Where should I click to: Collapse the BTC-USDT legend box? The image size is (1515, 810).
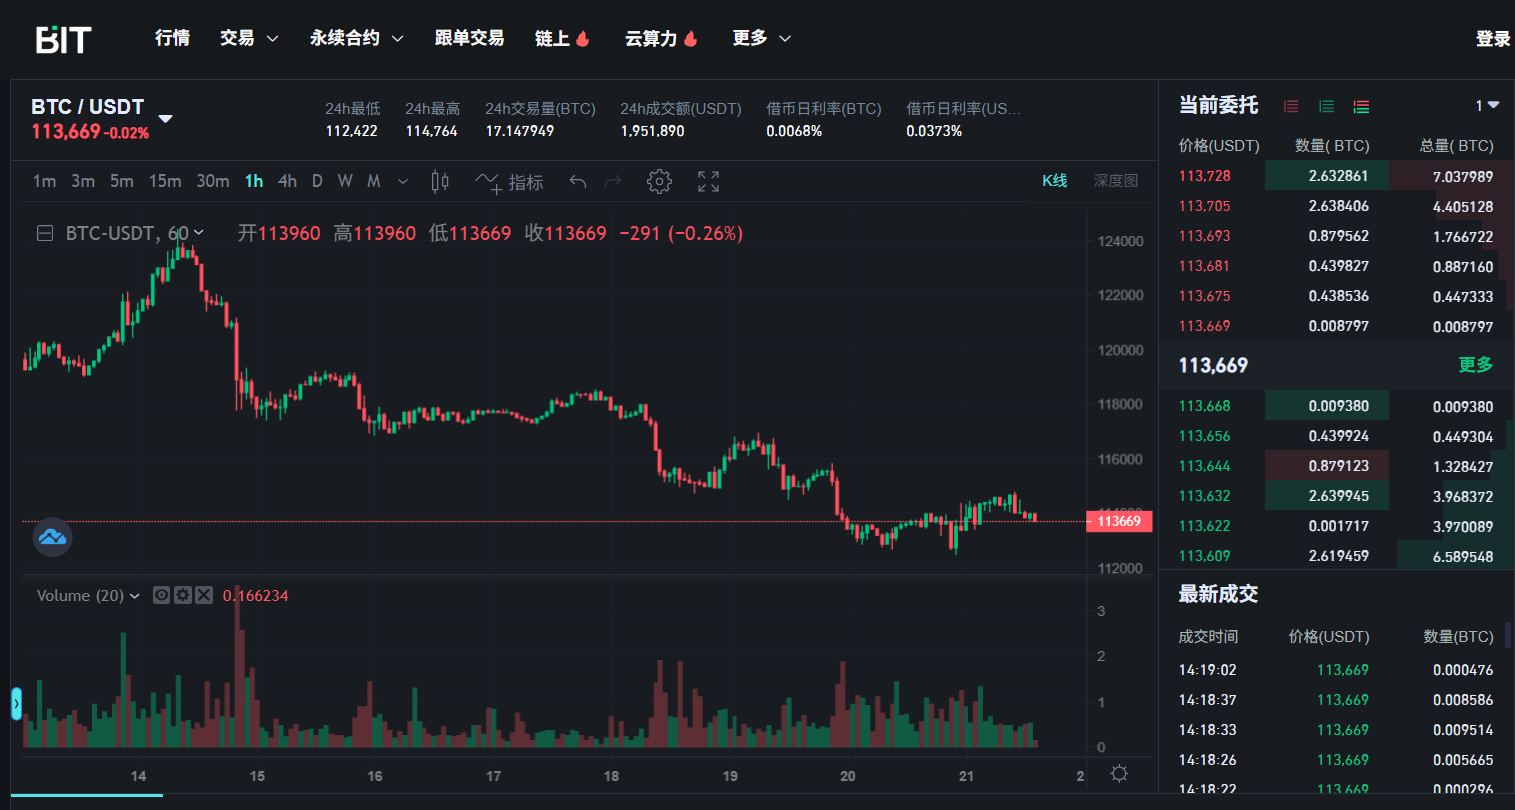coord(45,233)
